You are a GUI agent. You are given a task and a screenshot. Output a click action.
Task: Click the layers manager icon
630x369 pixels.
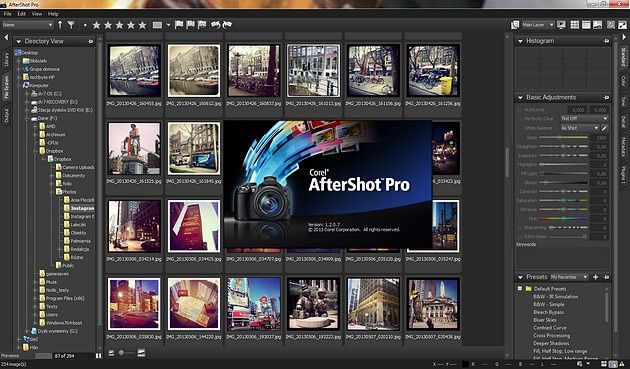pyautogui.click(x=515, y=25)
